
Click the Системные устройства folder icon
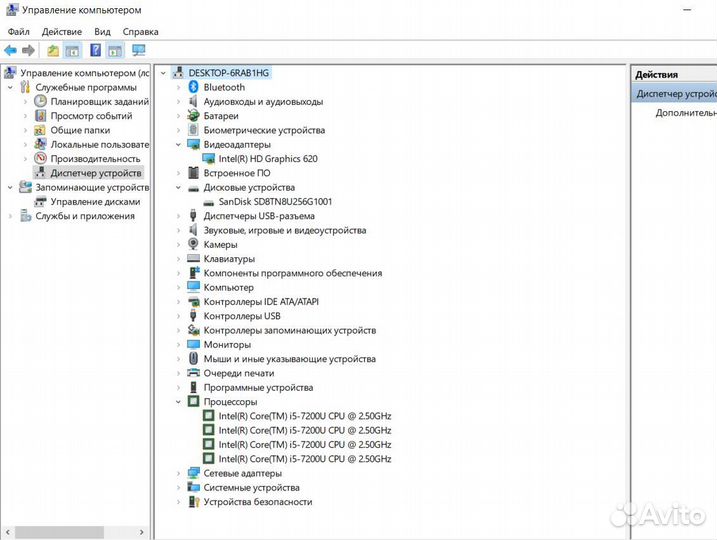193,487
